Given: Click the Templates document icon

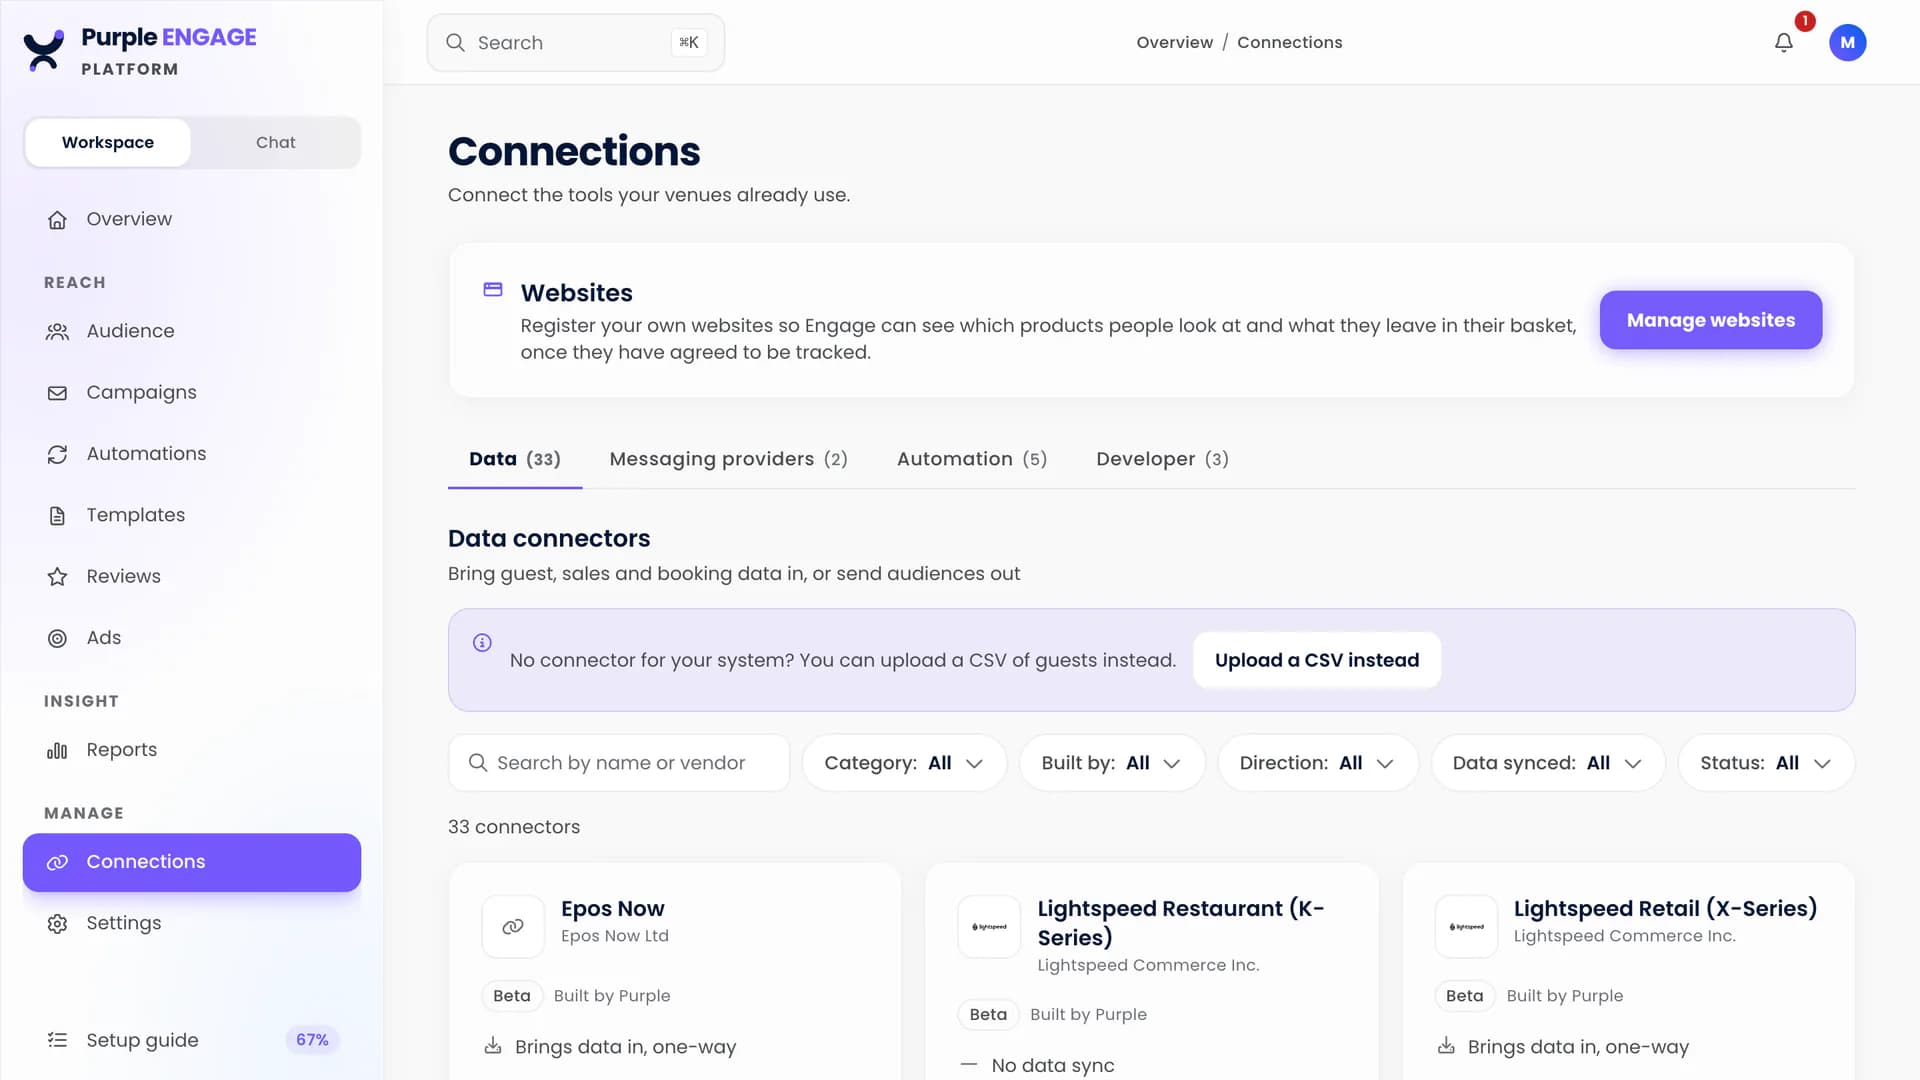Looking at the screenshot, I should 57,515.
